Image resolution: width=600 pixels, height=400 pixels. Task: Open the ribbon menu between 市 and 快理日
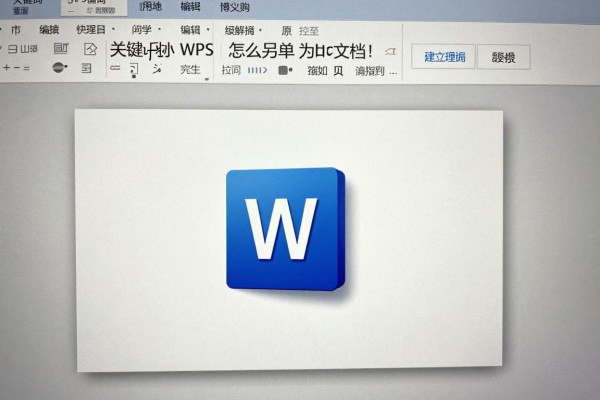coord(49,29)
